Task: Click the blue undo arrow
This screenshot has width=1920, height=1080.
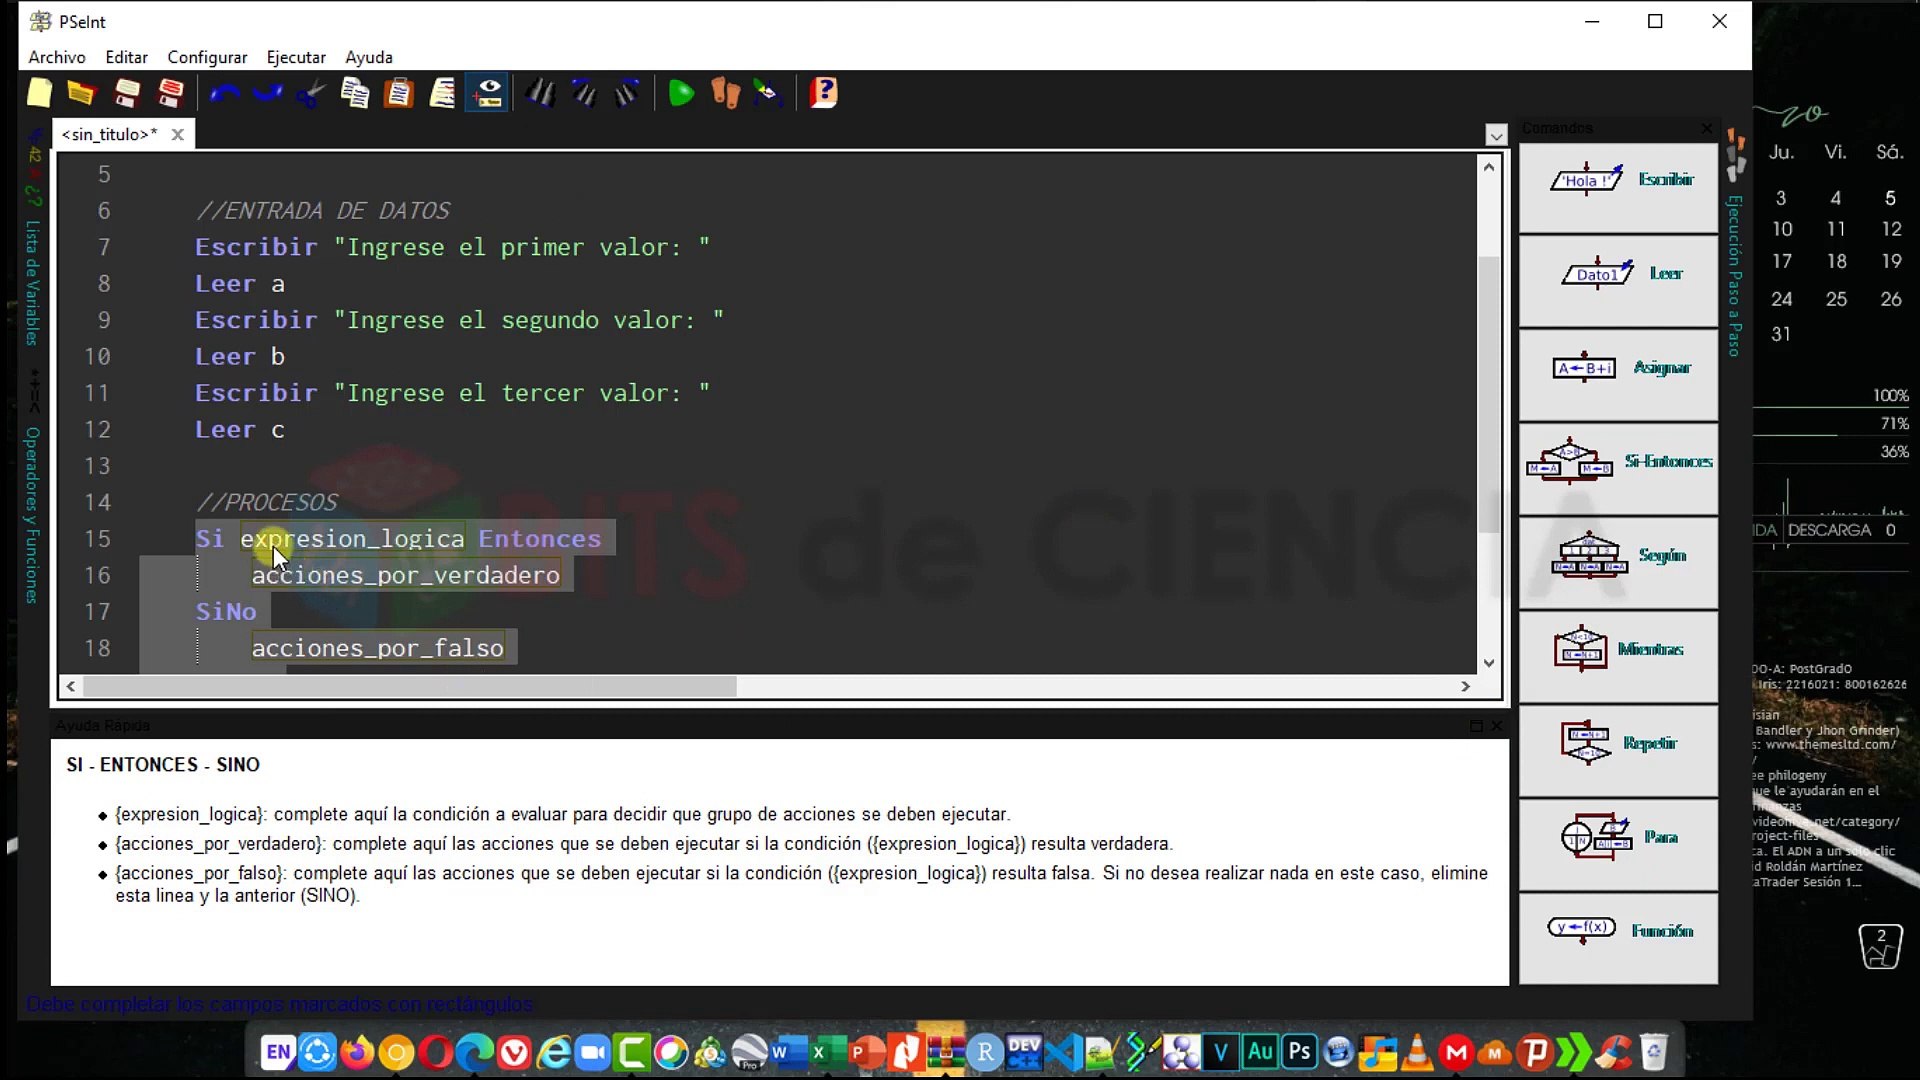Action: pyautogui.click(x=224, y=94)
